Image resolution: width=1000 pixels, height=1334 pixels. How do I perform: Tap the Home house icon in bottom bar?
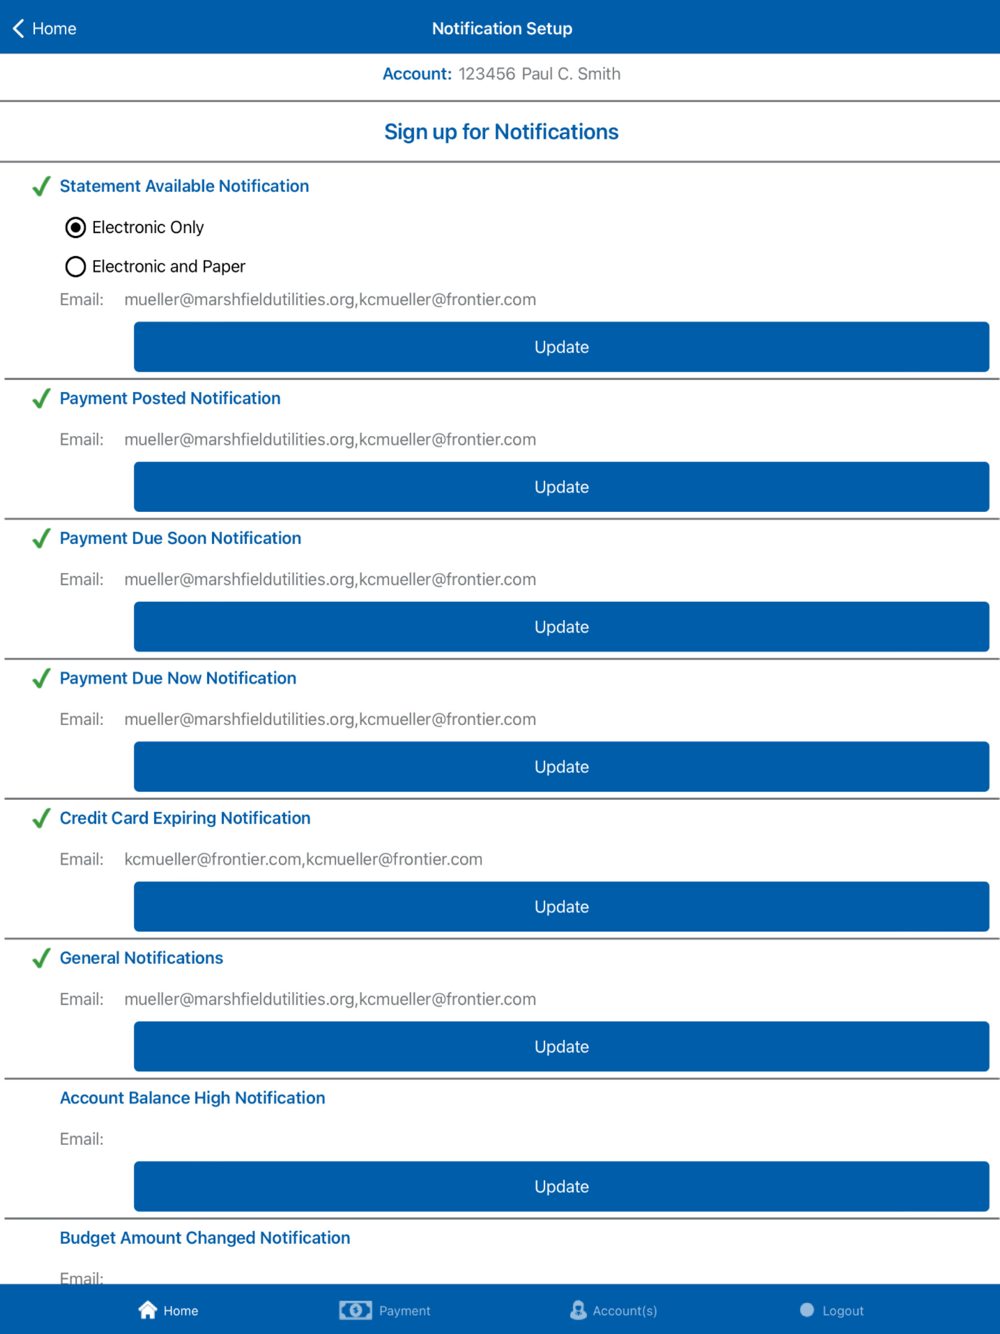point(148,1310)
